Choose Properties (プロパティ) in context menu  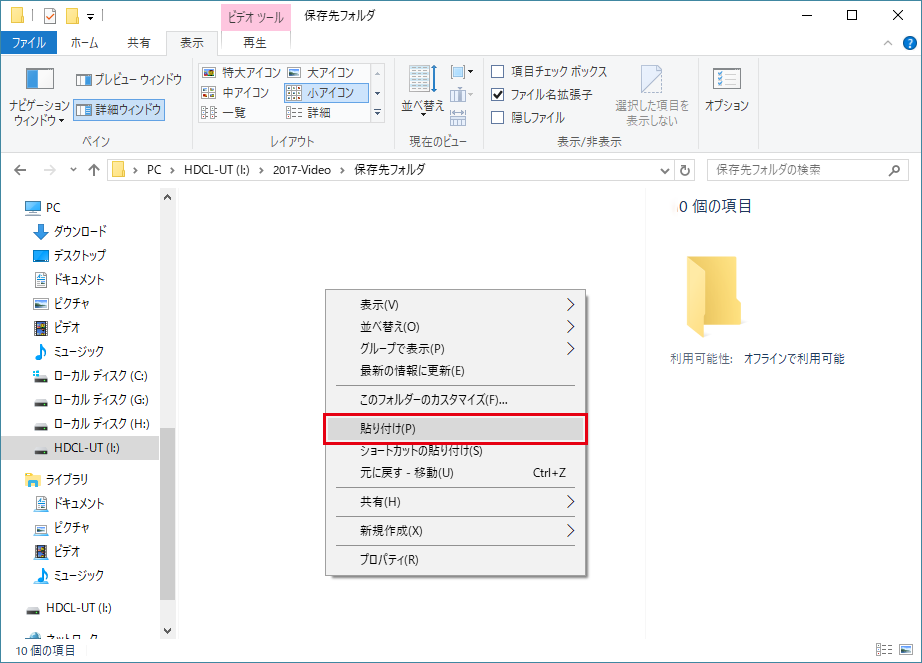click(455, 560)
